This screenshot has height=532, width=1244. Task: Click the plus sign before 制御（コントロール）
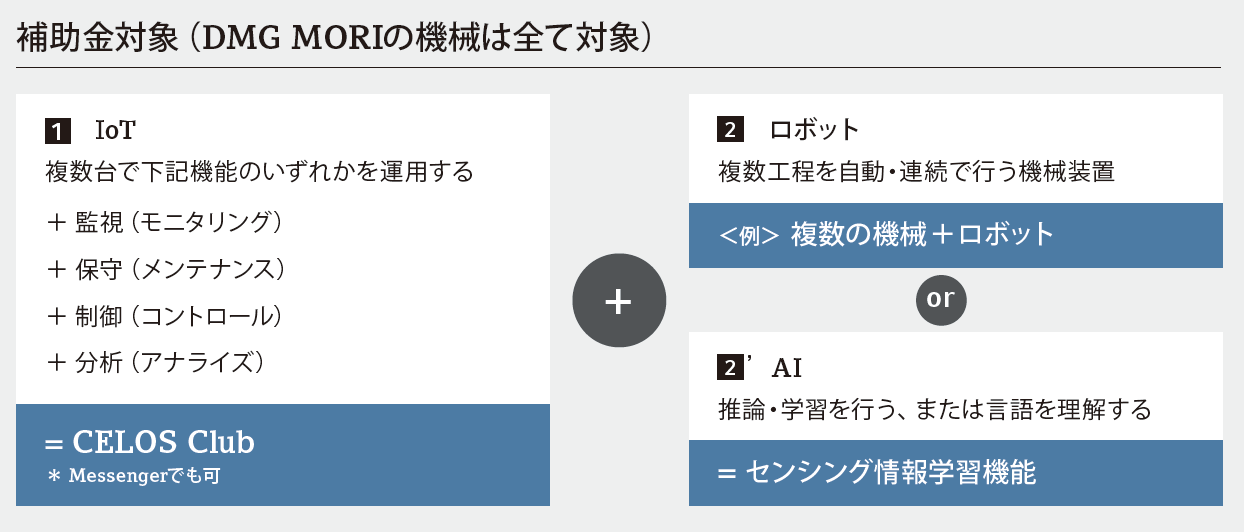pyautogui.click(x=56, y=316)
